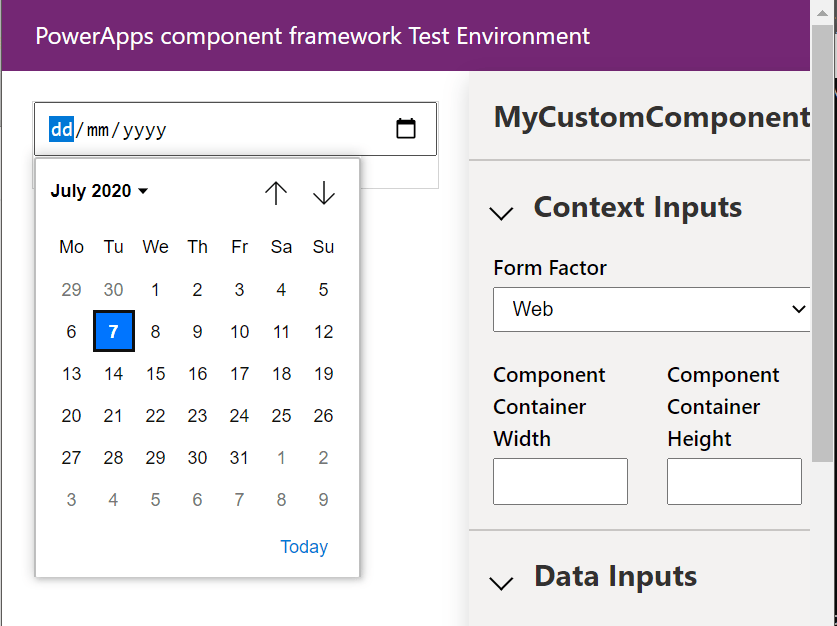837x626 pixels.
Task: Open the Form Factor Web dropdown
Action: 651,309
